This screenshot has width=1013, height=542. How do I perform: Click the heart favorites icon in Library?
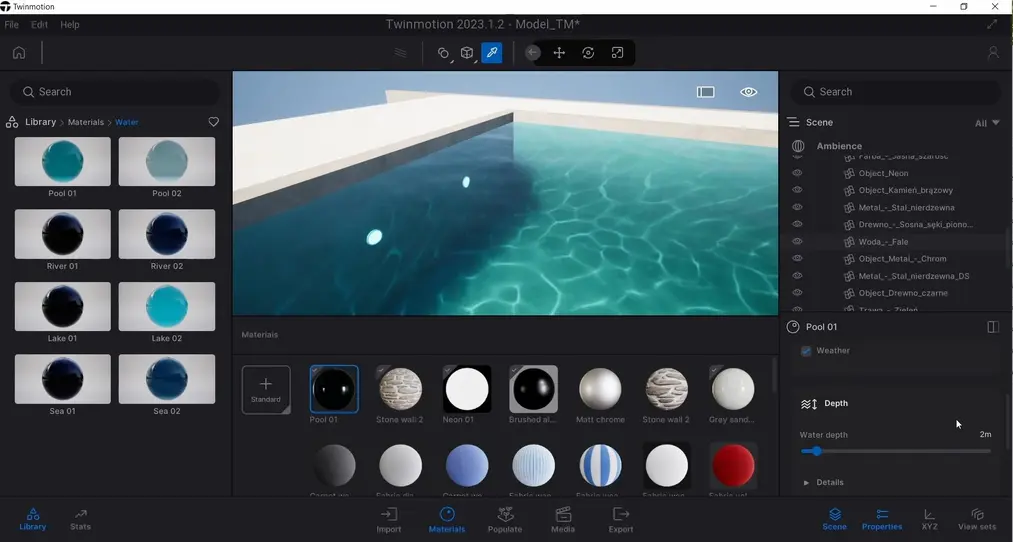click(x=213, y=122)
